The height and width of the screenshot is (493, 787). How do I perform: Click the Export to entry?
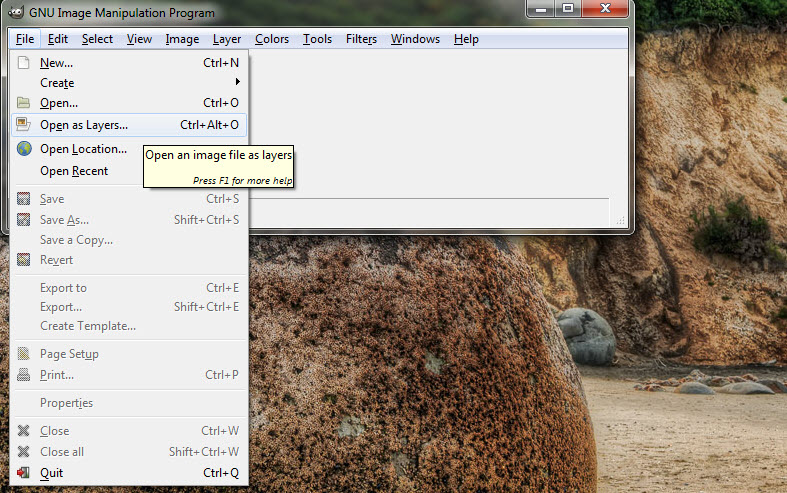point(129,288)
